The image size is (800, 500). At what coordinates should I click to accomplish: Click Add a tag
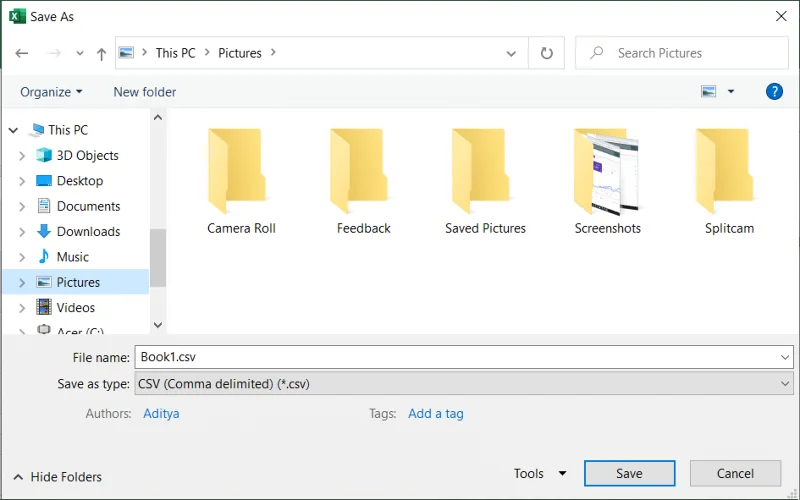pyautogui.click(x=436, y=413)
